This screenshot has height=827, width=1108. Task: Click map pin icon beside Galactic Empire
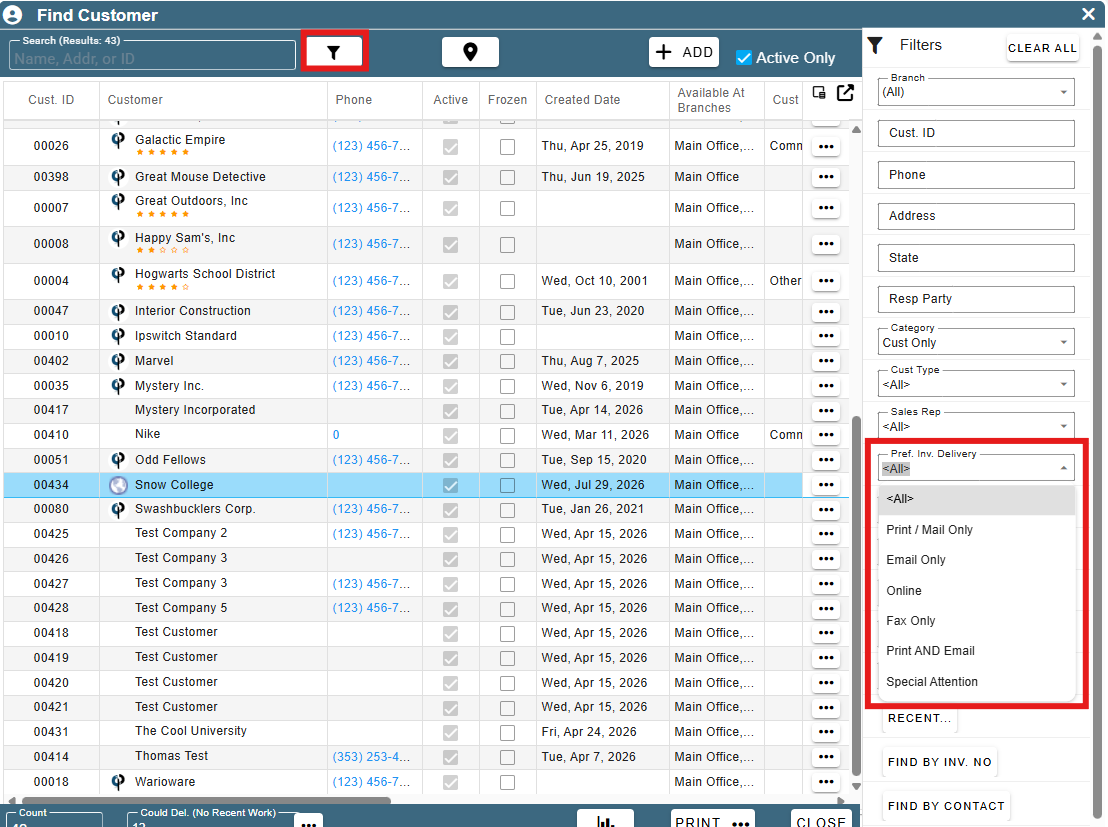[118, 140]
